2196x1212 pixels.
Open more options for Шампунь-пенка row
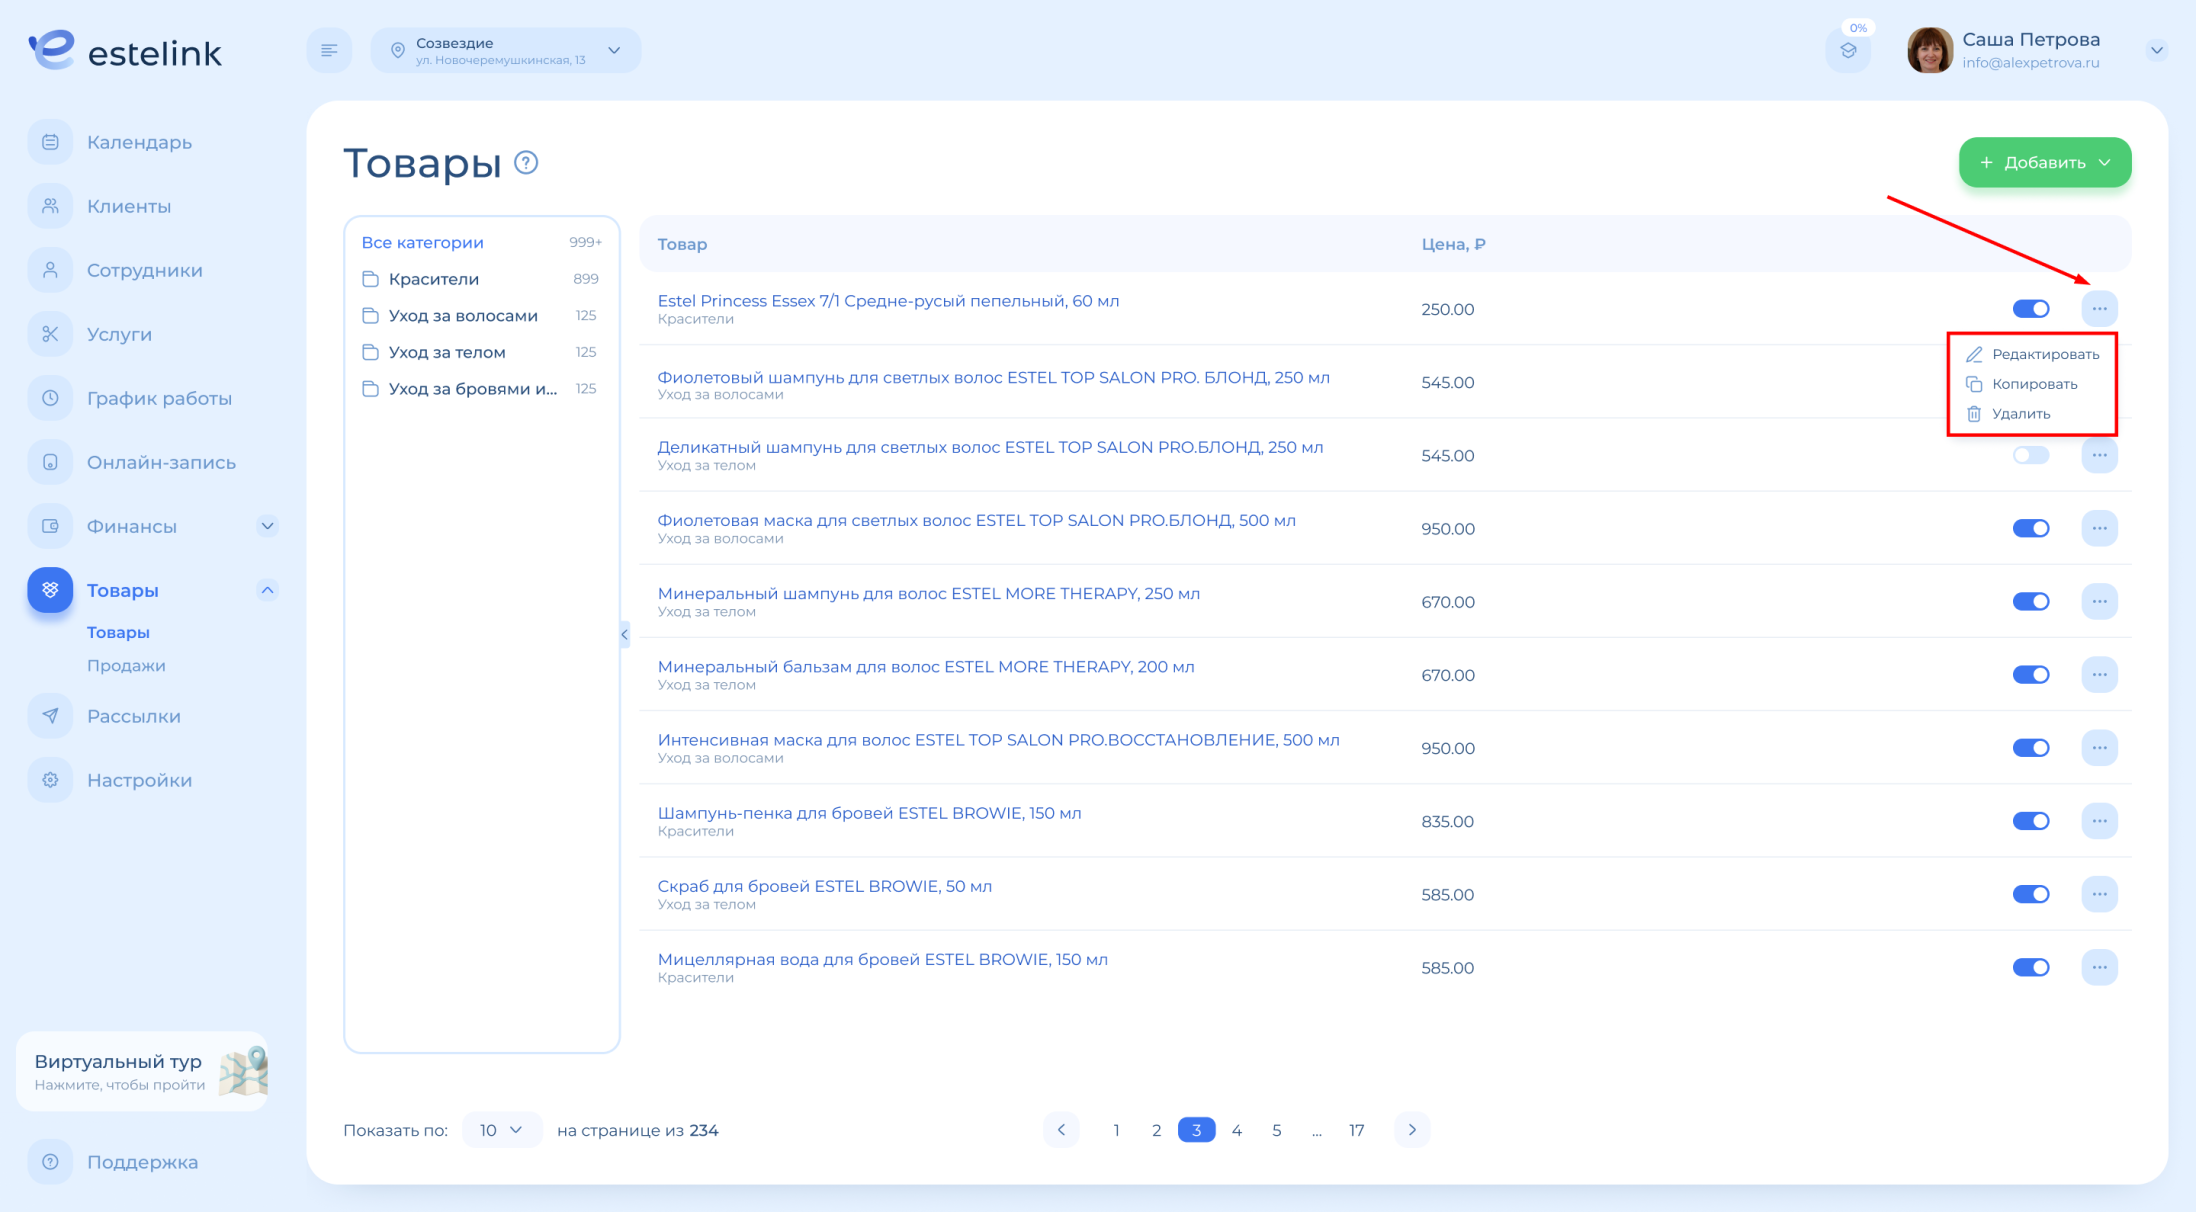tap(2099, 821)
